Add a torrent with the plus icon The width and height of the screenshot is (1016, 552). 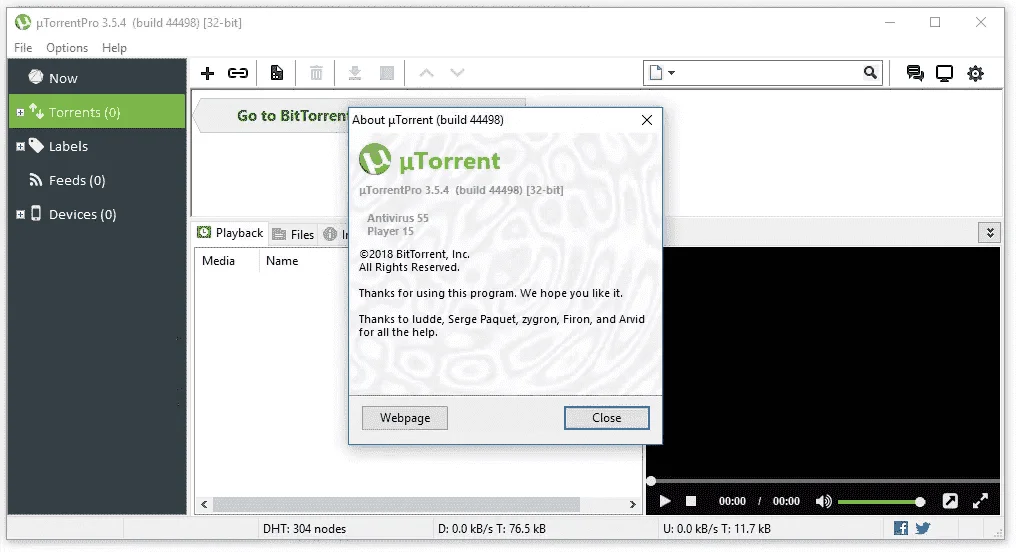[207, 73]
